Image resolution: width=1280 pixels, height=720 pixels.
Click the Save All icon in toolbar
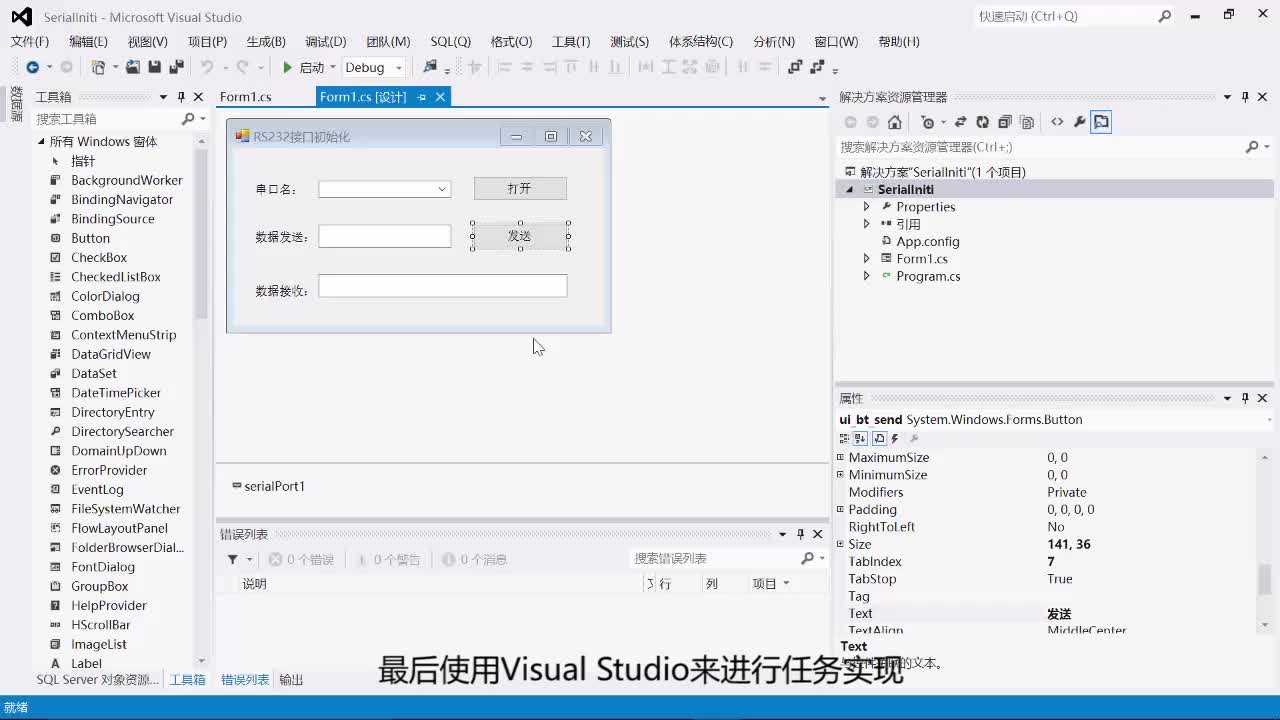click(x=176, y=67)
